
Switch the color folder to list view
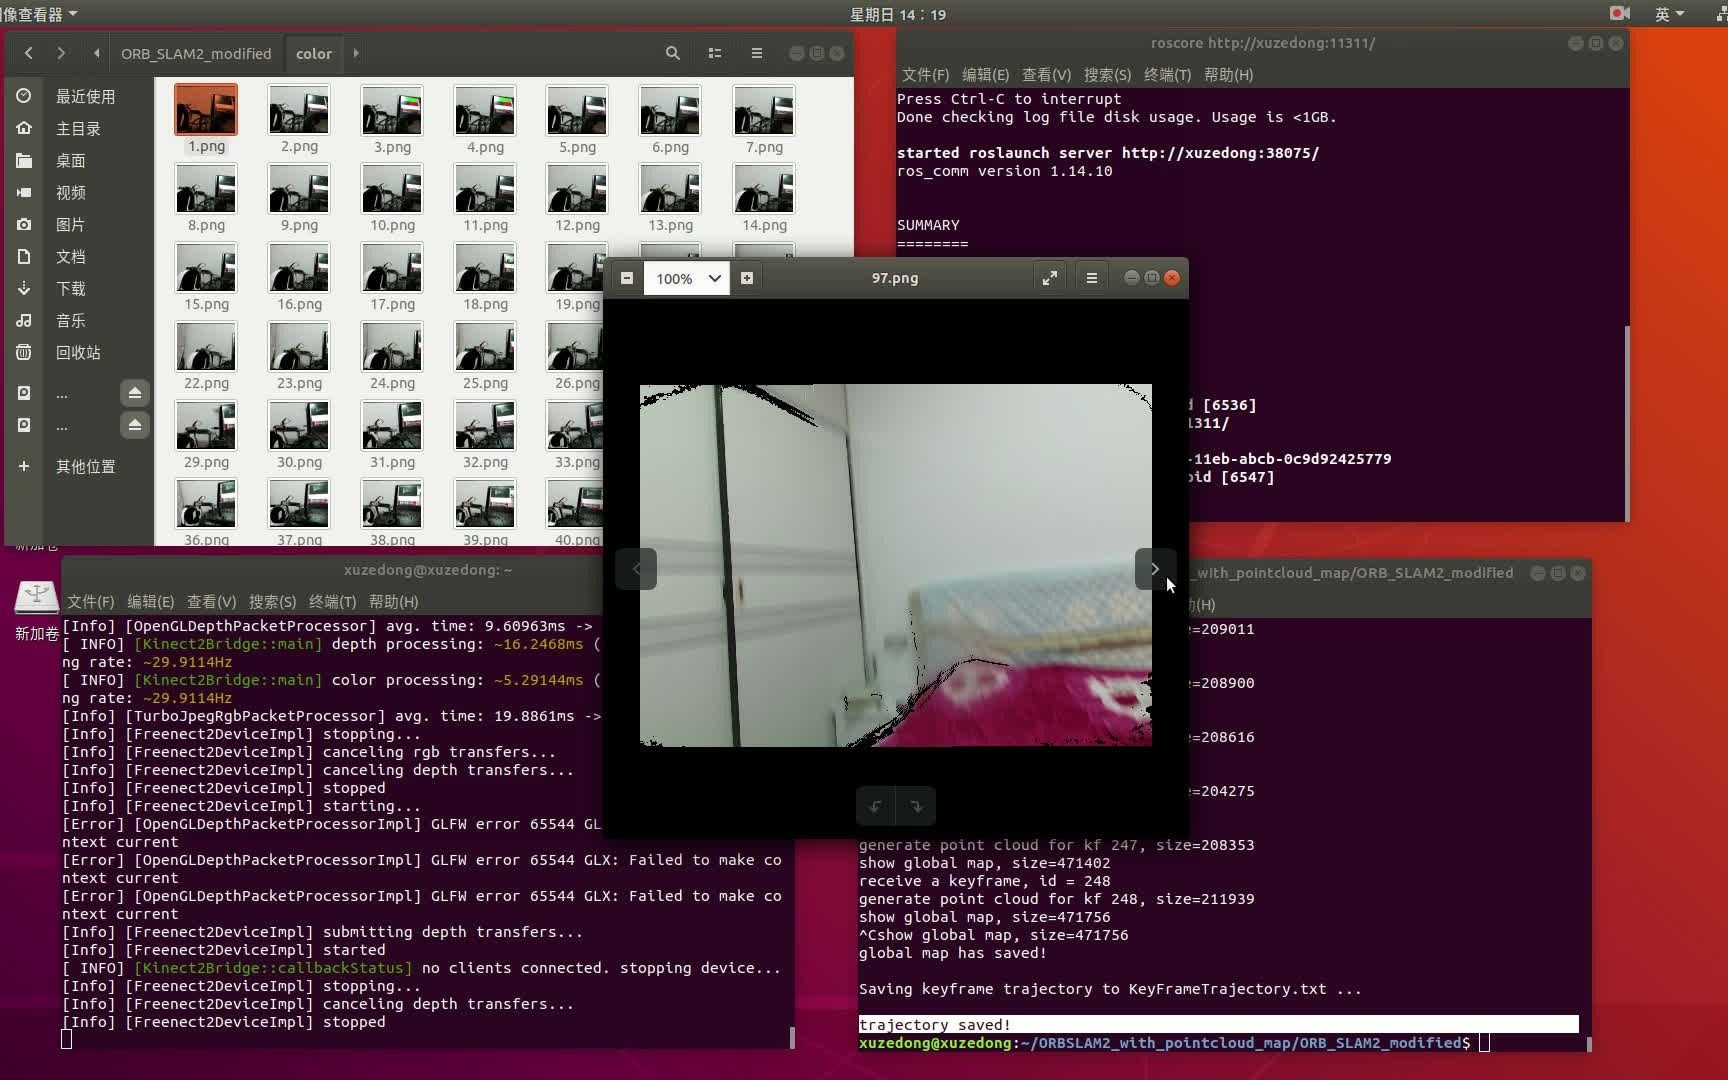714,53
